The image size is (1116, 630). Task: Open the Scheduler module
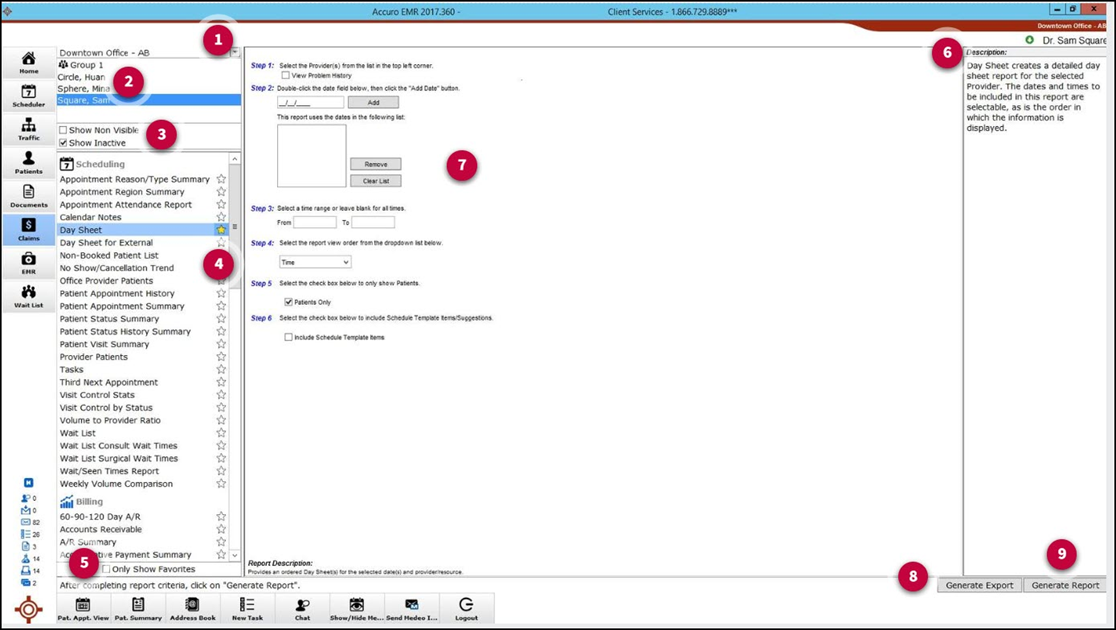[28, 95]
